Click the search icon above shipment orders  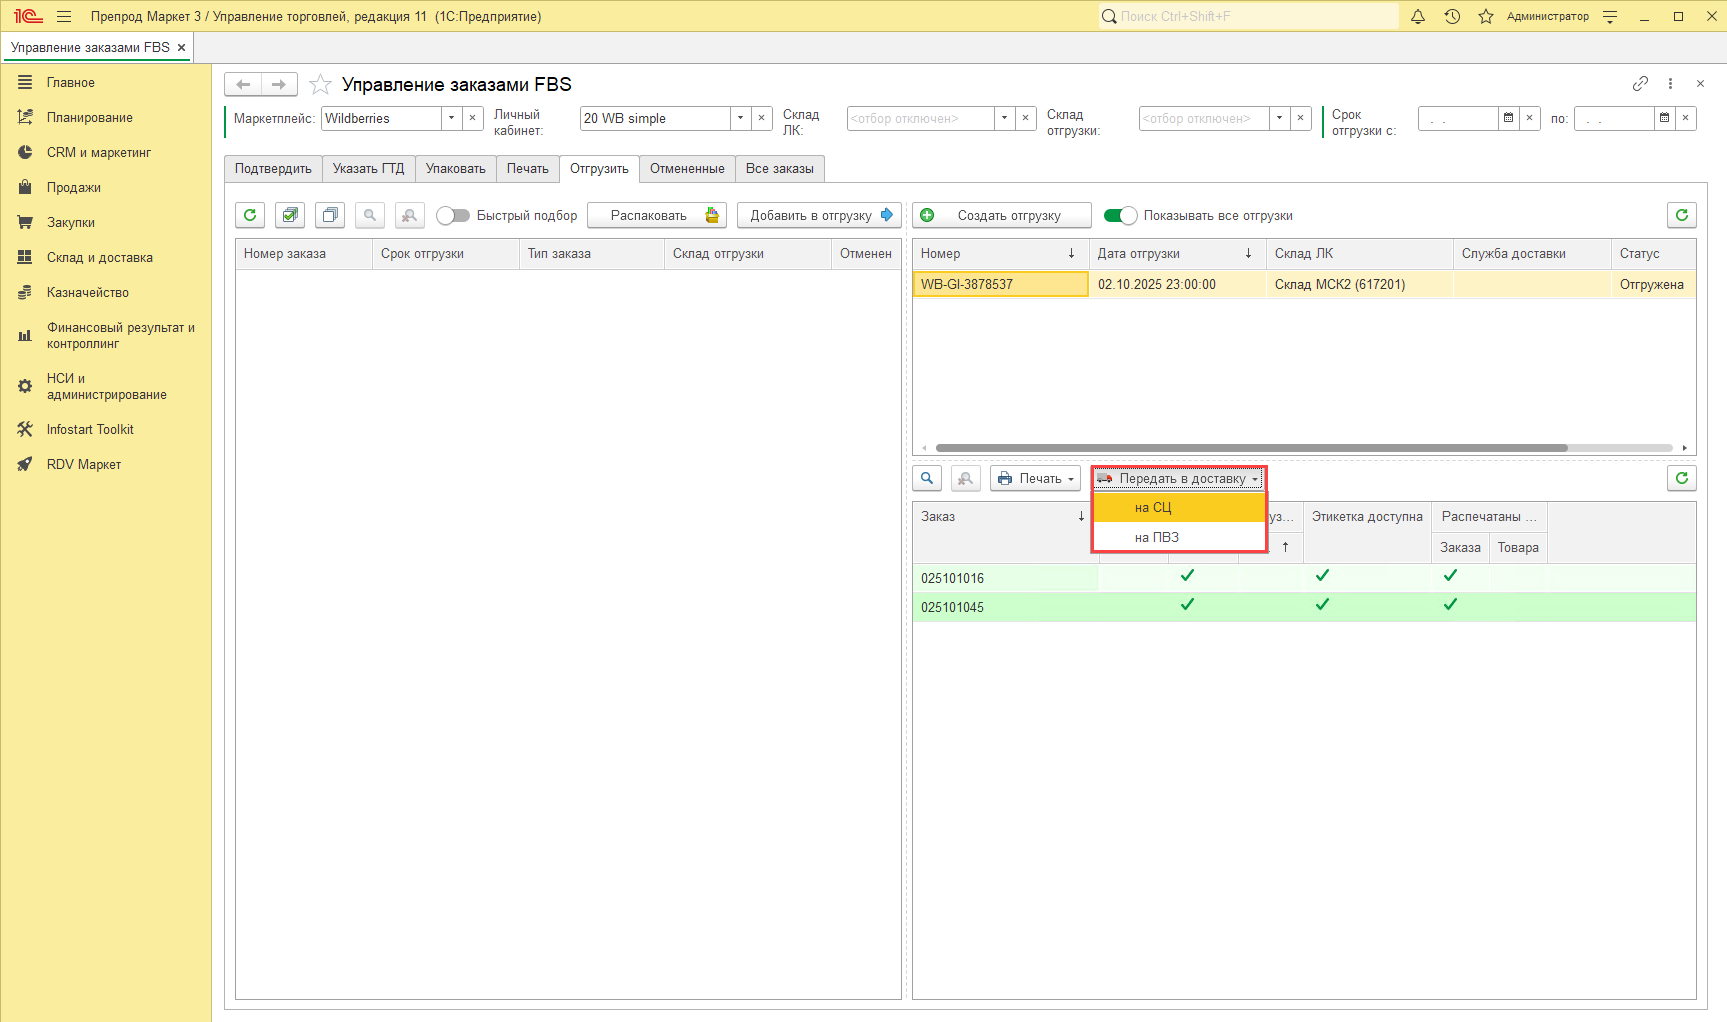[x=927, y=479]
